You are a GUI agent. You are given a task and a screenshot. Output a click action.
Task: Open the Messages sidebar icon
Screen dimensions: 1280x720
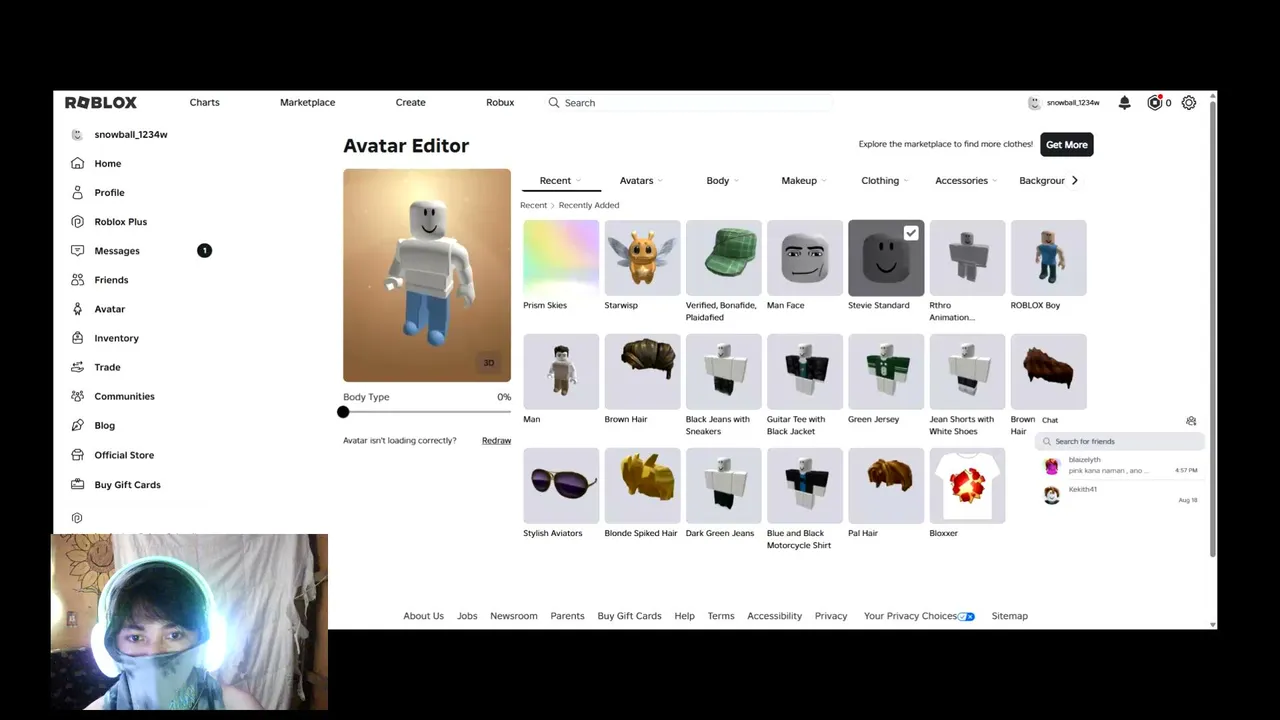tap(77, 250)
